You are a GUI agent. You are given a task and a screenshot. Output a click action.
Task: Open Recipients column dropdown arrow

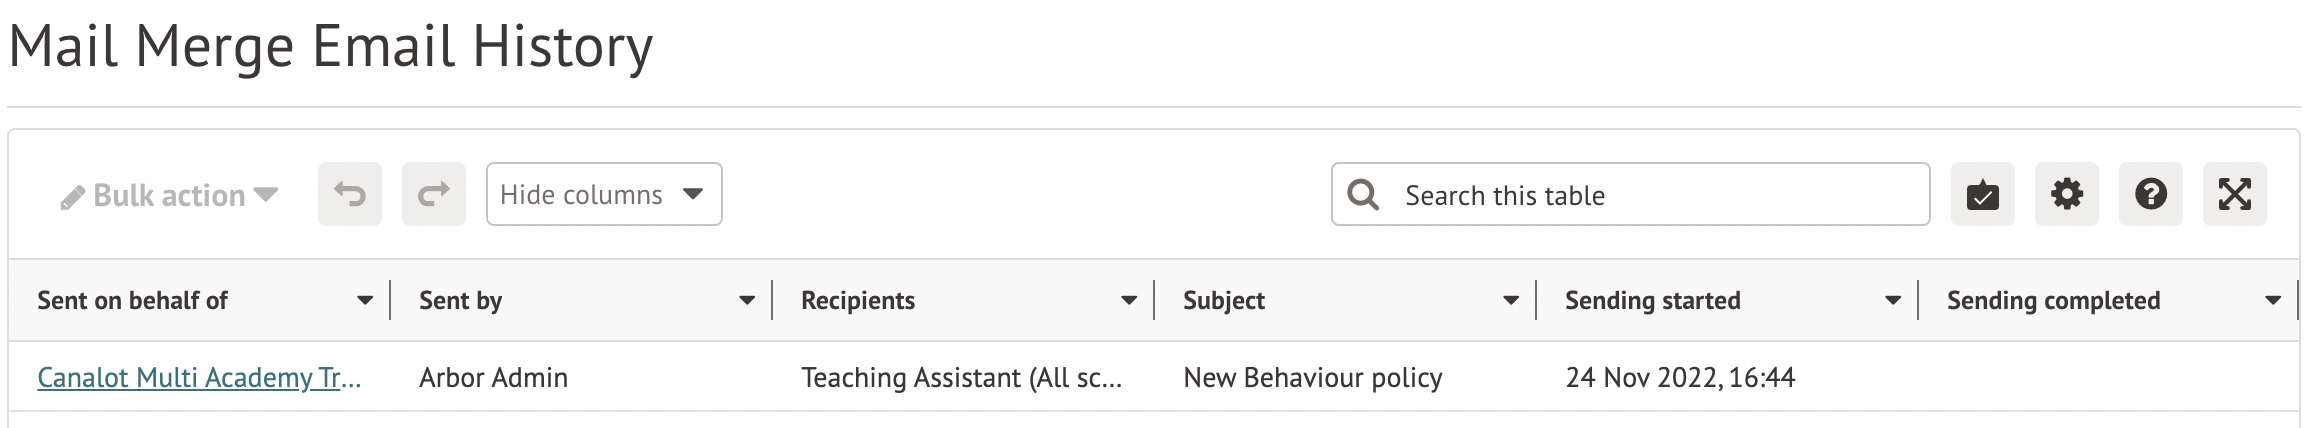1129,300
